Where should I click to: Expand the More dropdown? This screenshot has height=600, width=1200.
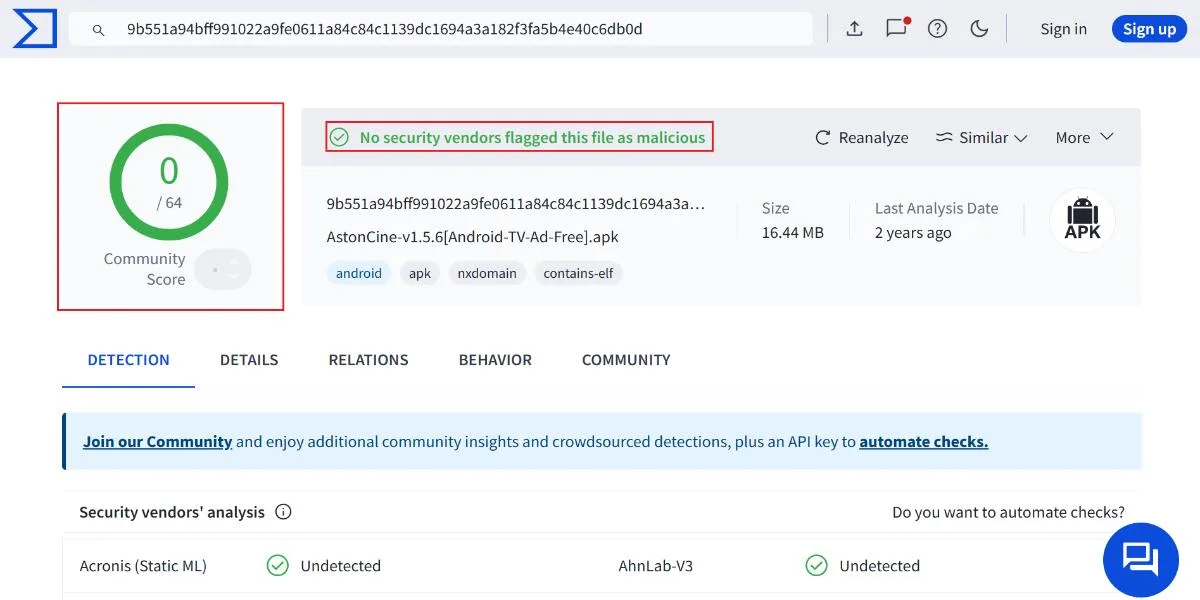[x=1084, y=137]
